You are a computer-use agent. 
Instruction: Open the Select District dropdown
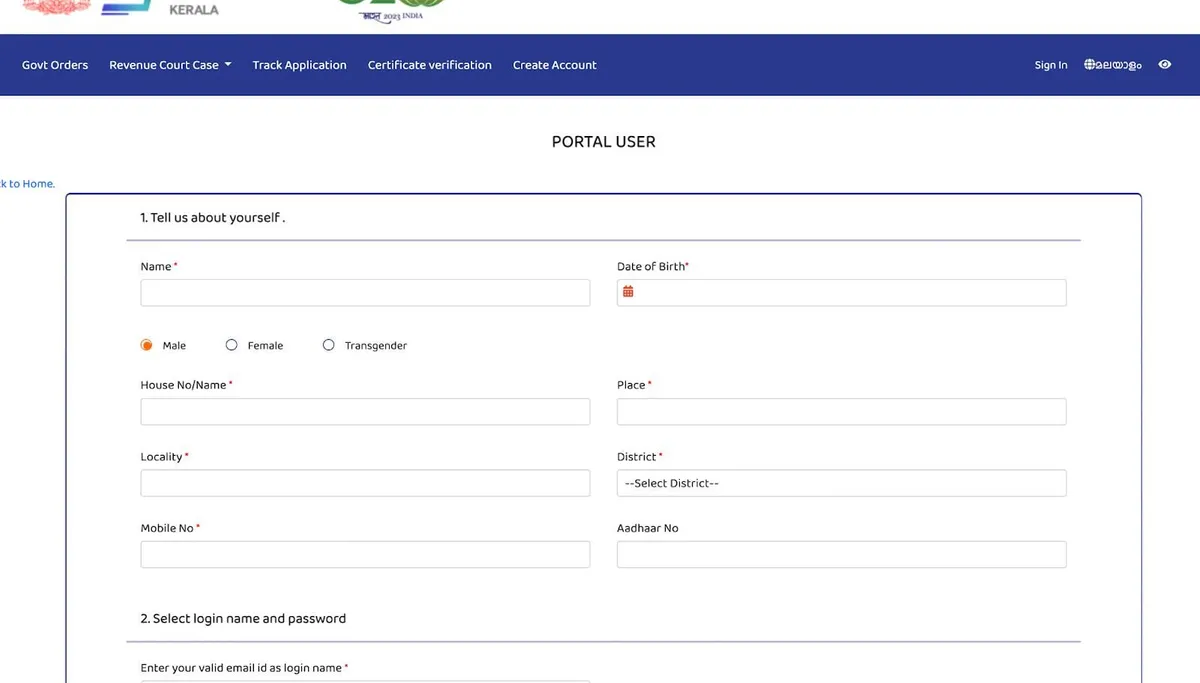coord(841,482)
